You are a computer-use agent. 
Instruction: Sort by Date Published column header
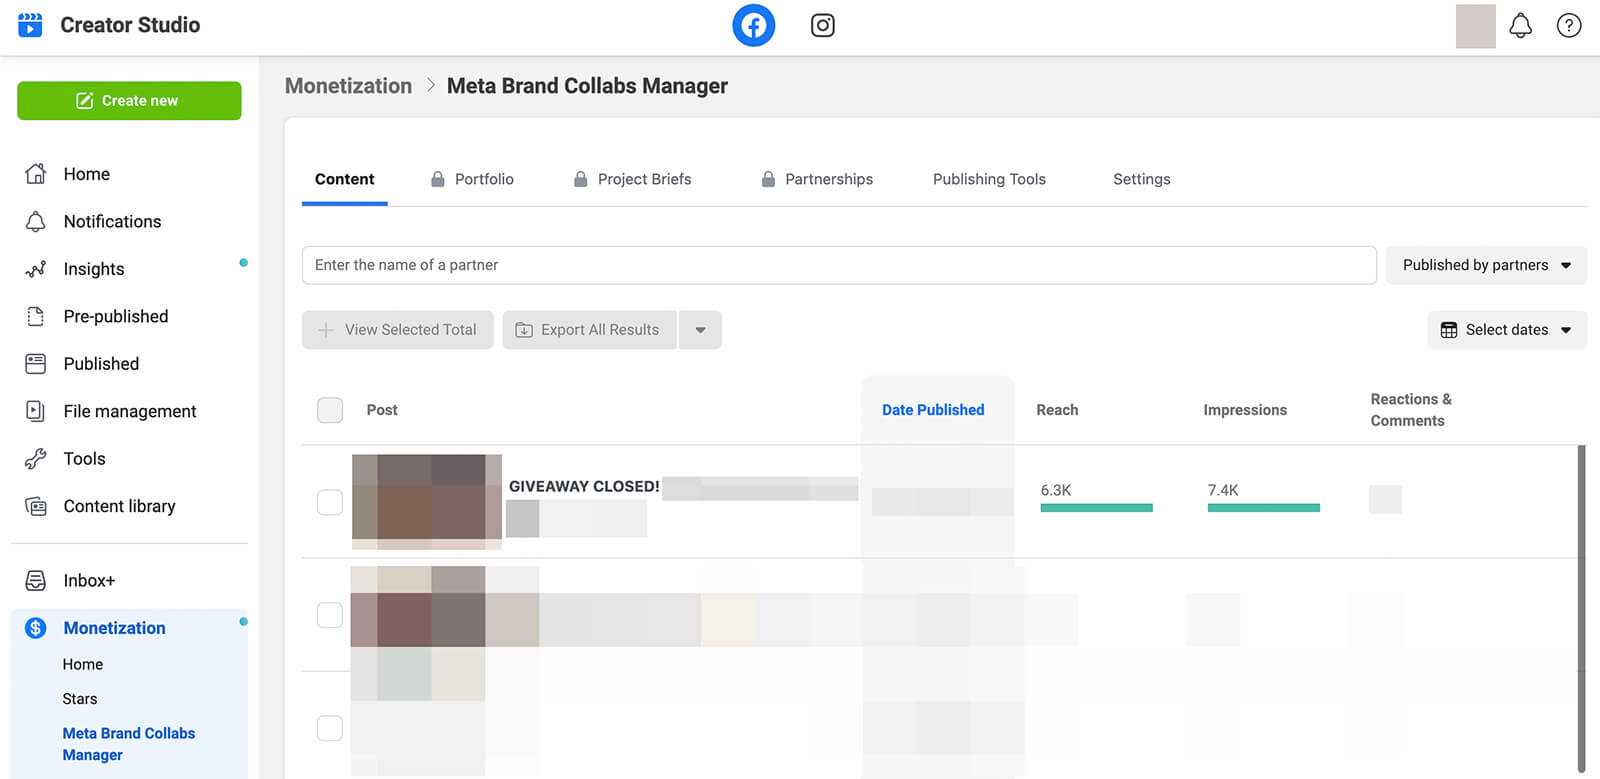(933, 410)
